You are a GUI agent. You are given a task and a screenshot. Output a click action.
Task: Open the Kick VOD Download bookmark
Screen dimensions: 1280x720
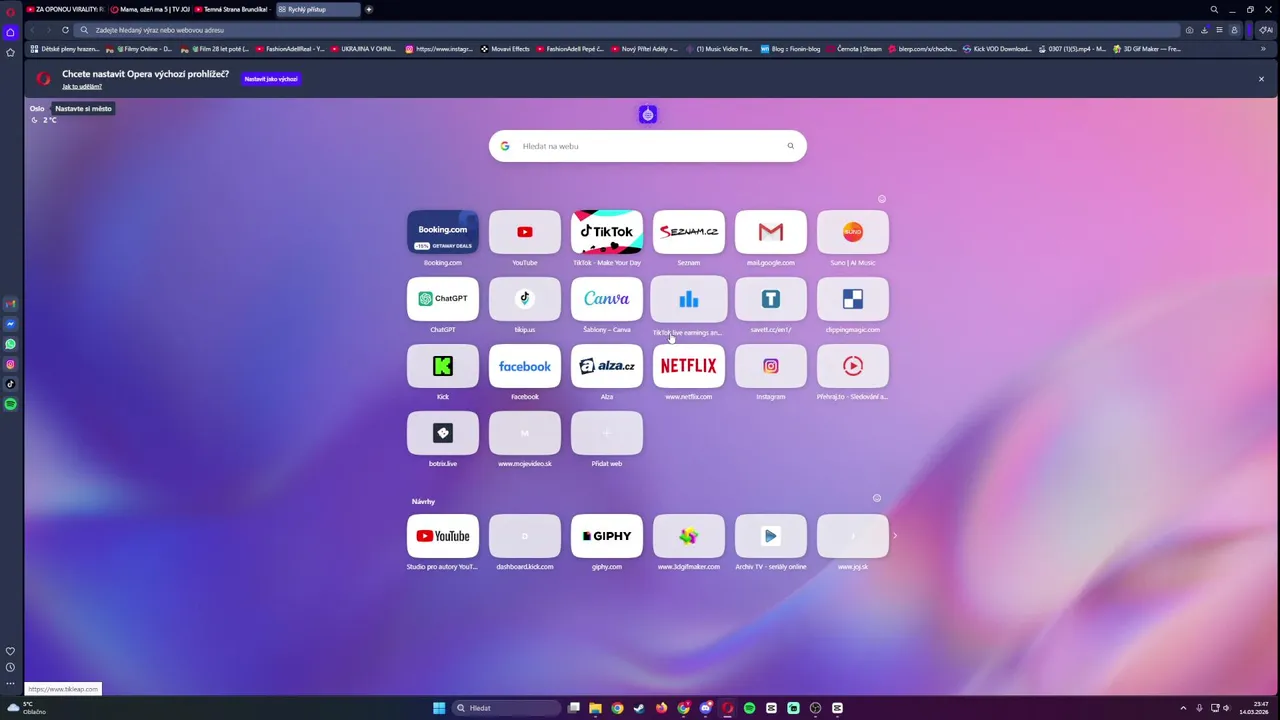(x=996, y=49)
